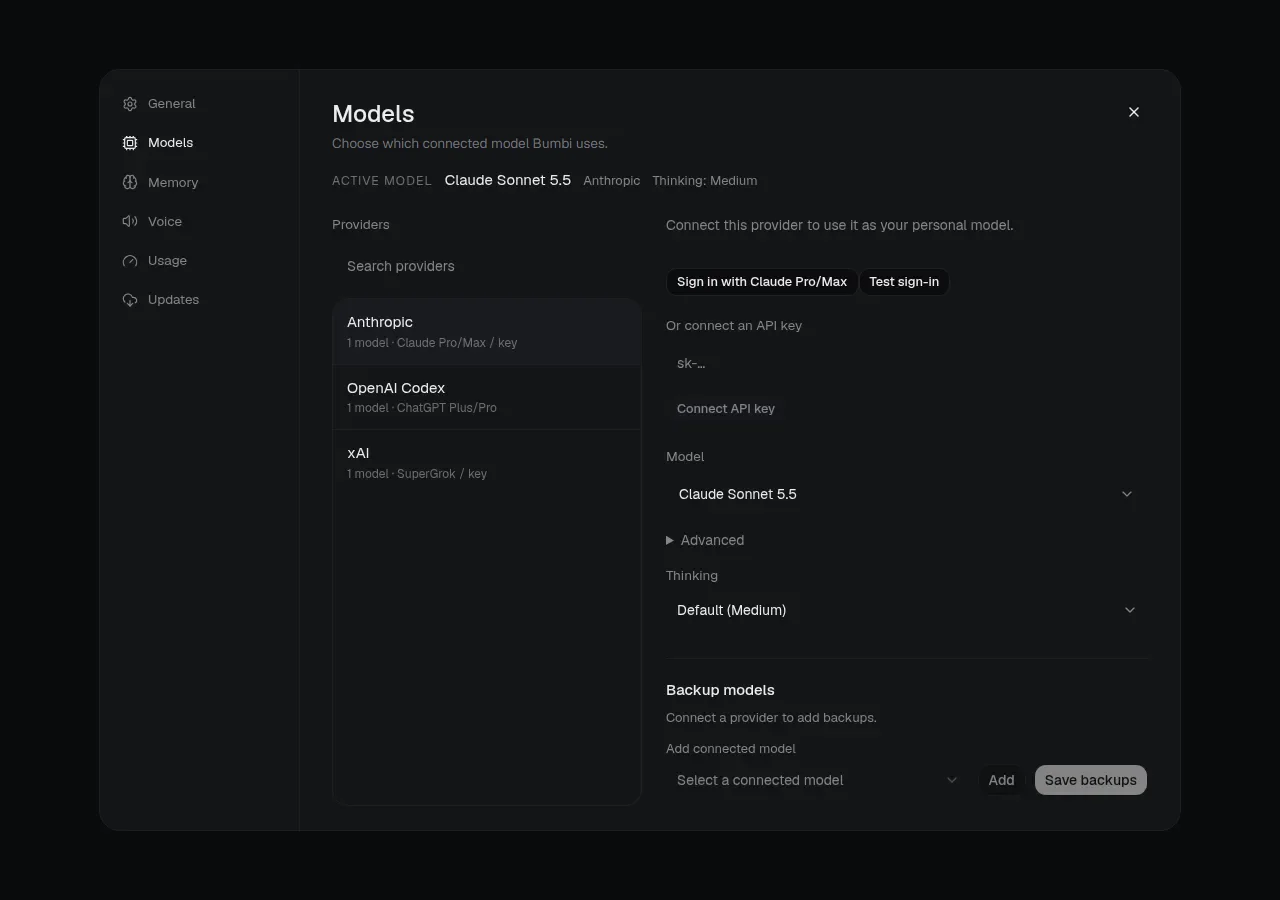Click the Usage gauge icon
The width and height of the screenshot is (1280, 900).
pyautogui.click(x=130, y=261)
